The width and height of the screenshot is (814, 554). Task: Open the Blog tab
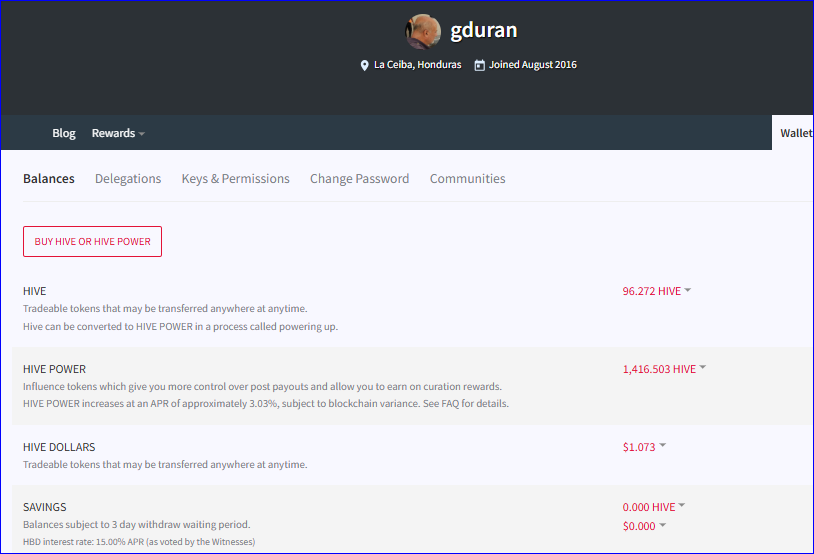click(x=64, y=133)
